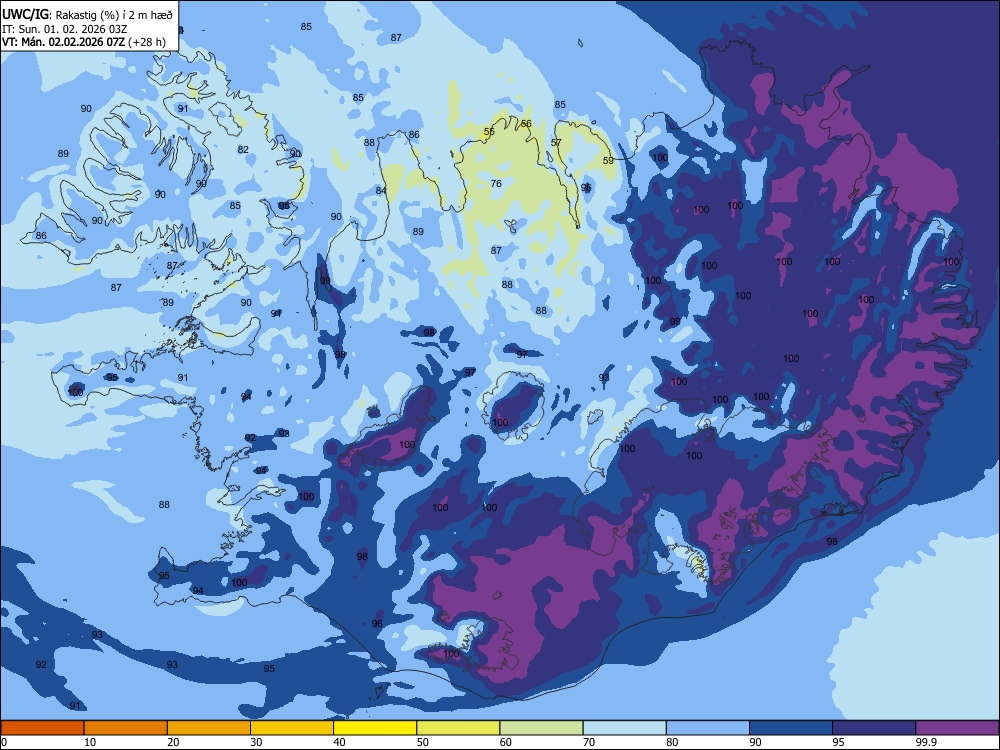Select the orange 10–20 legend color block
The width and height of the screenshot is (1000, 750).
tap(126, 728)
